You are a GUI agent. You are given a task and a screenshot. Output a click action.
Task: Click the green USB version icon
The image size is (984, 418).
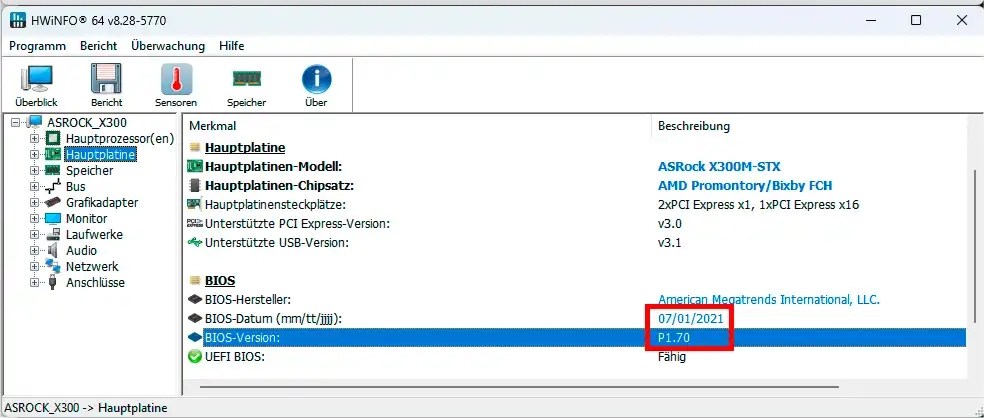tap(195, 242)
